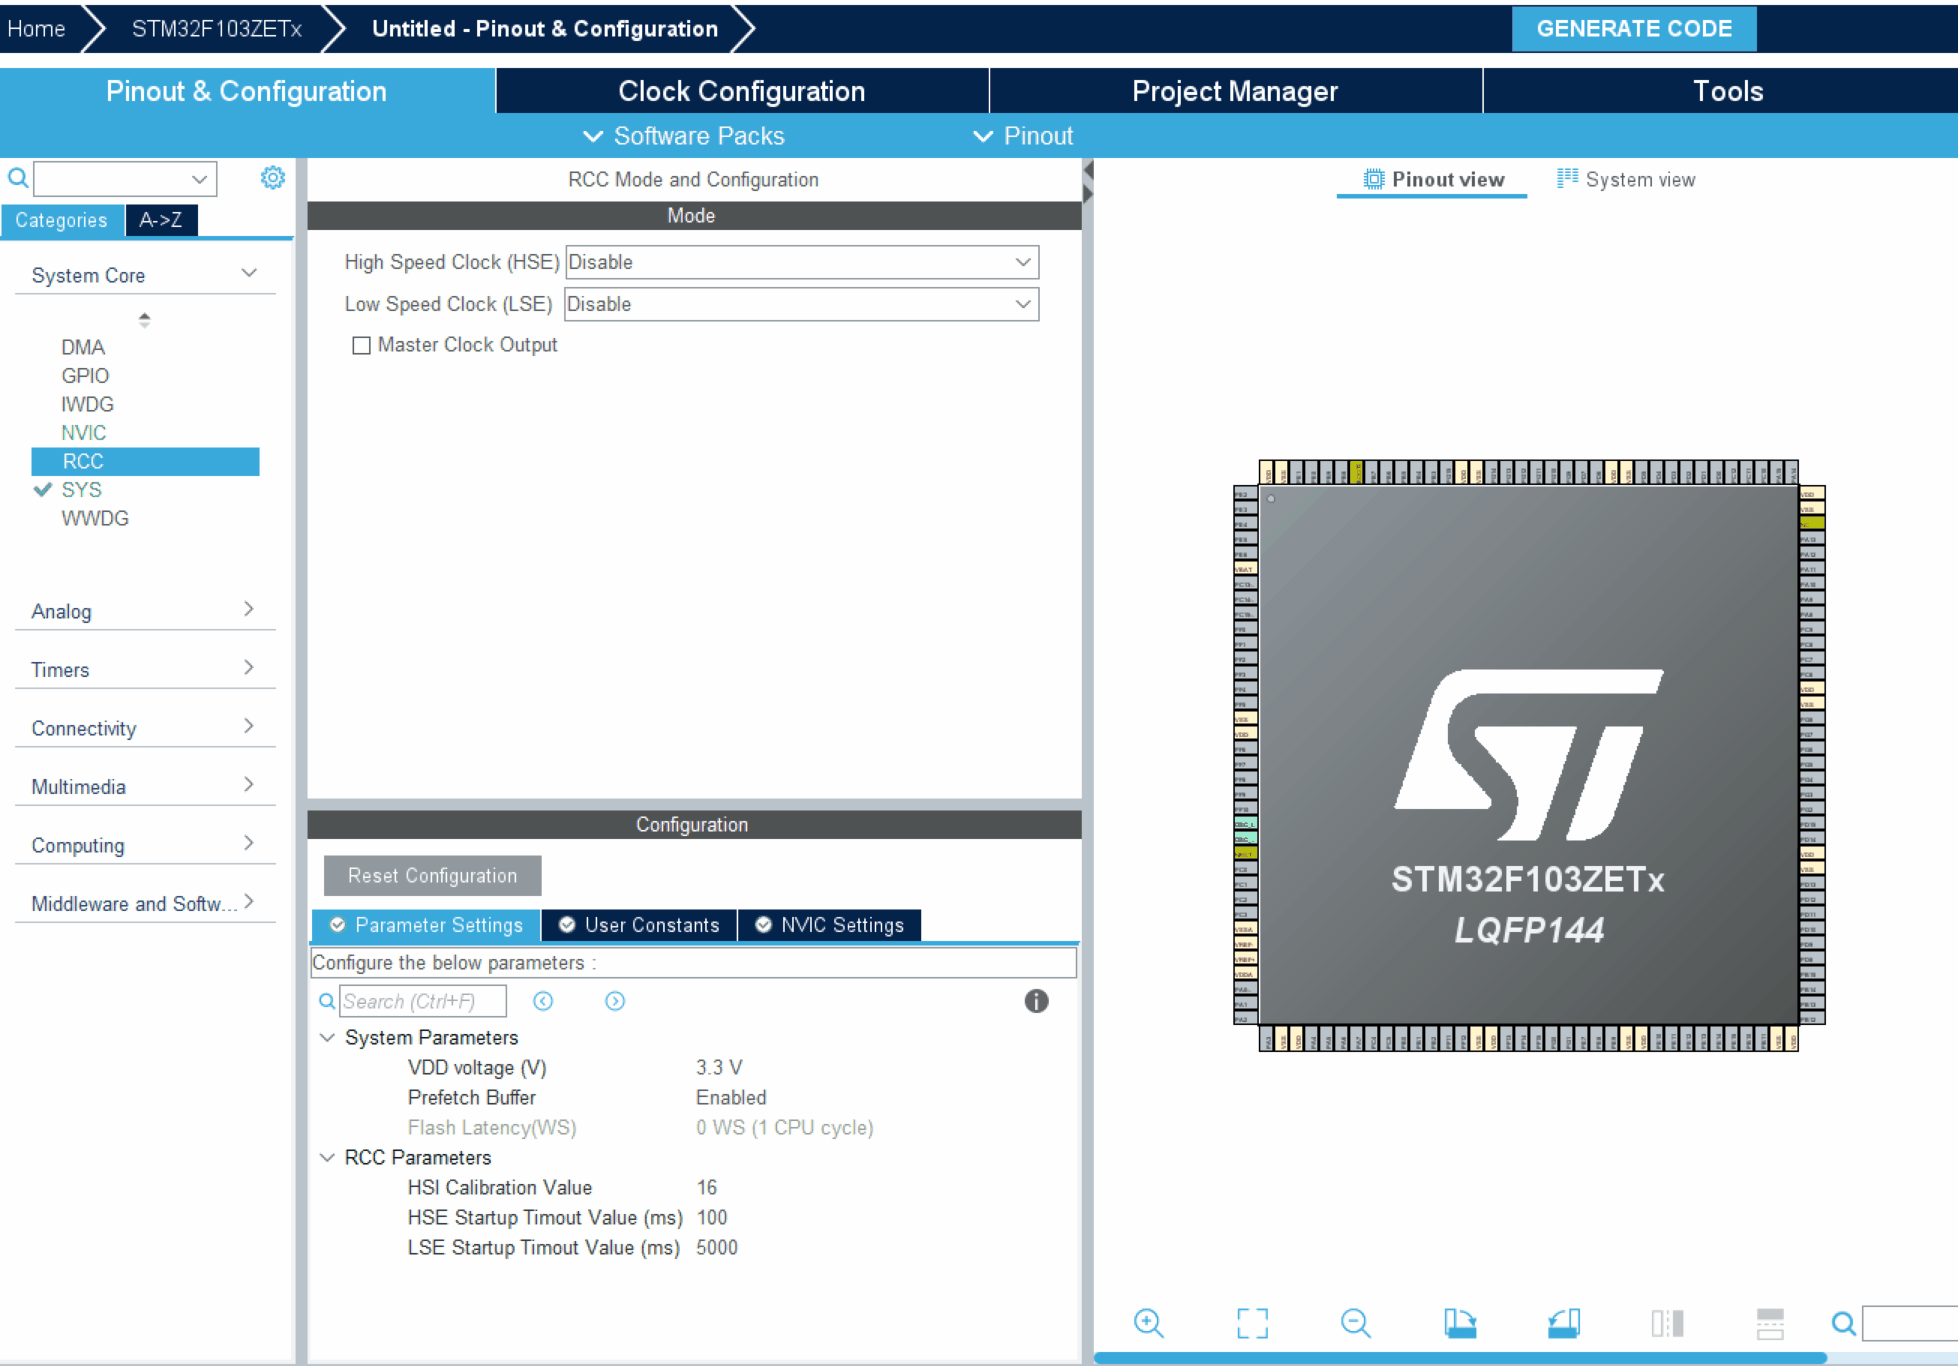Collapse RCC Parameters group

327,1157
